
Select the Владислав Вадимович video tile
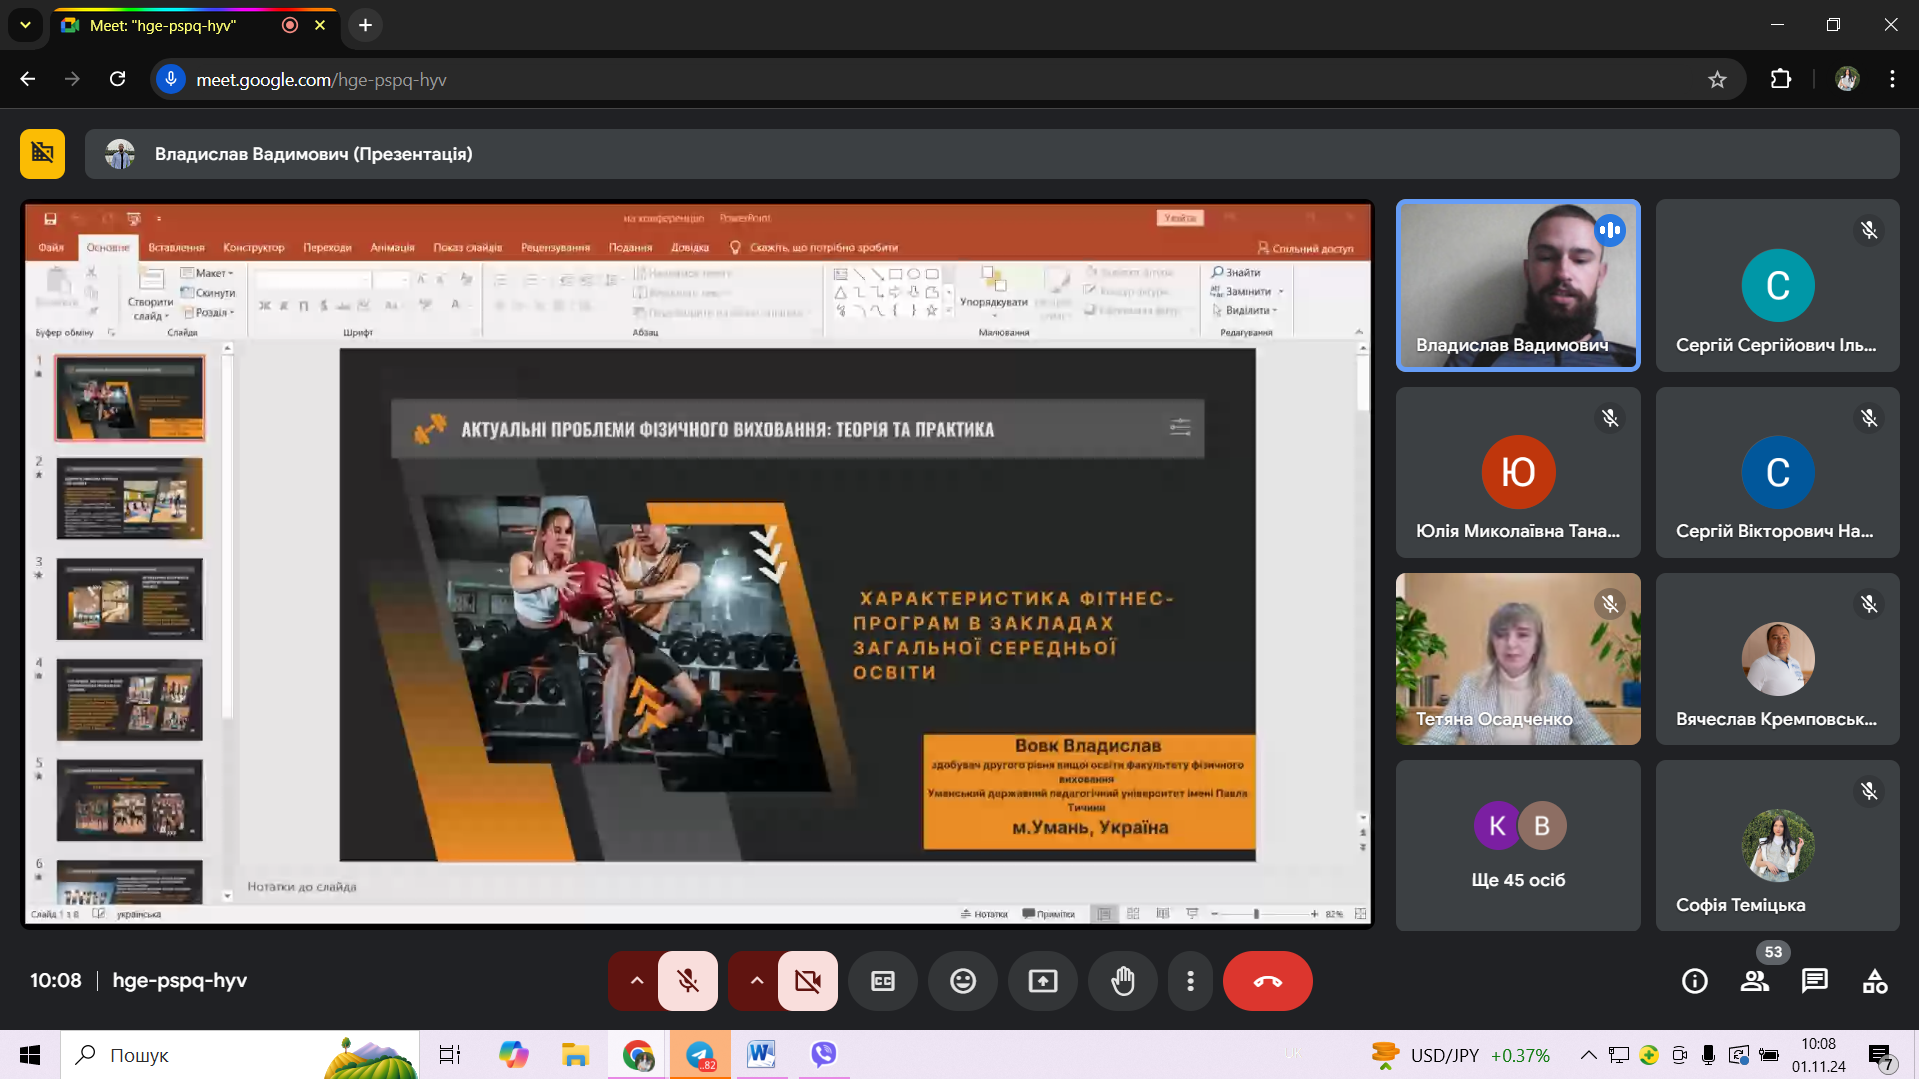point(1518,285)
